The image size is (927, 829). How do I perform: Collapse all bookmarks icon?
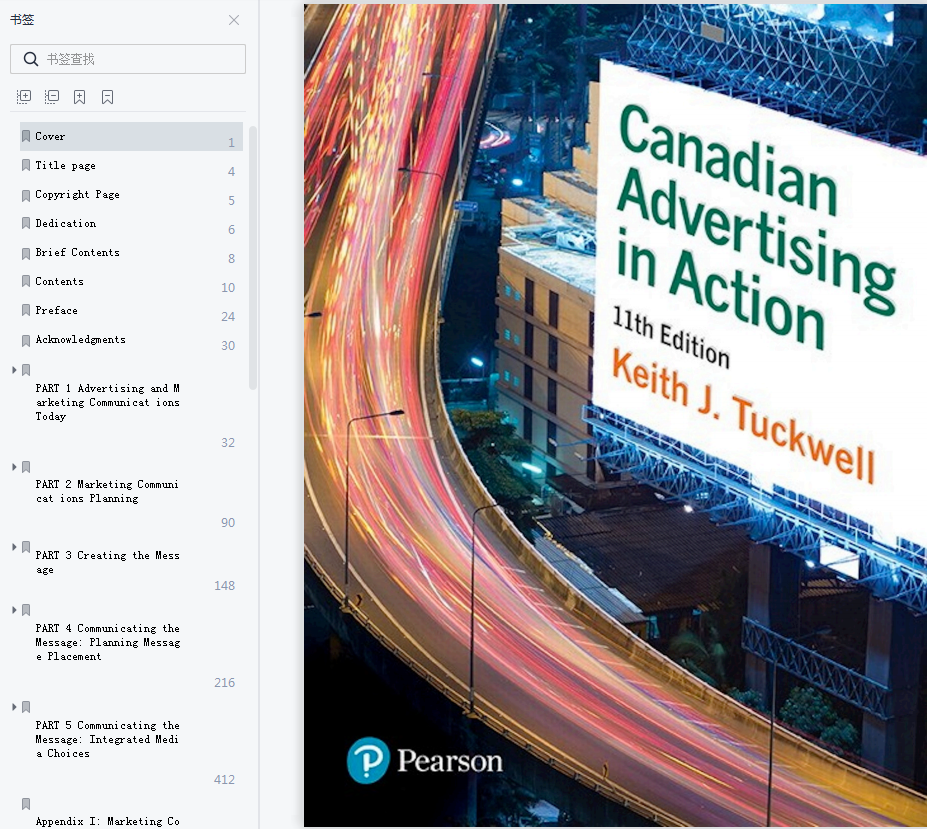tap(52, 97)
